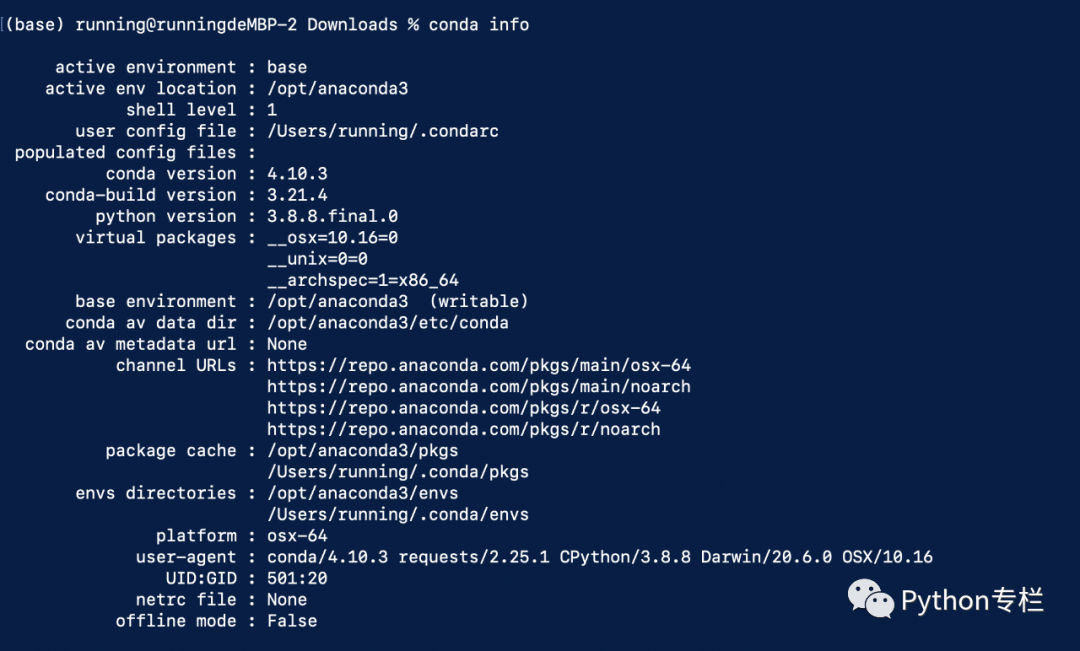Open the repo.anaconda.com pkgs/r/noarch URL

(x=463, y=429)
